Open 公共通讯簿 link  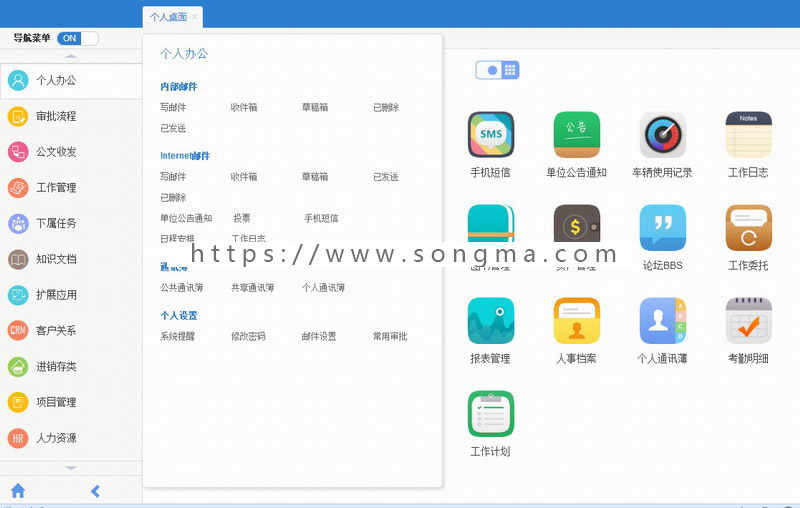pos(182,288)
